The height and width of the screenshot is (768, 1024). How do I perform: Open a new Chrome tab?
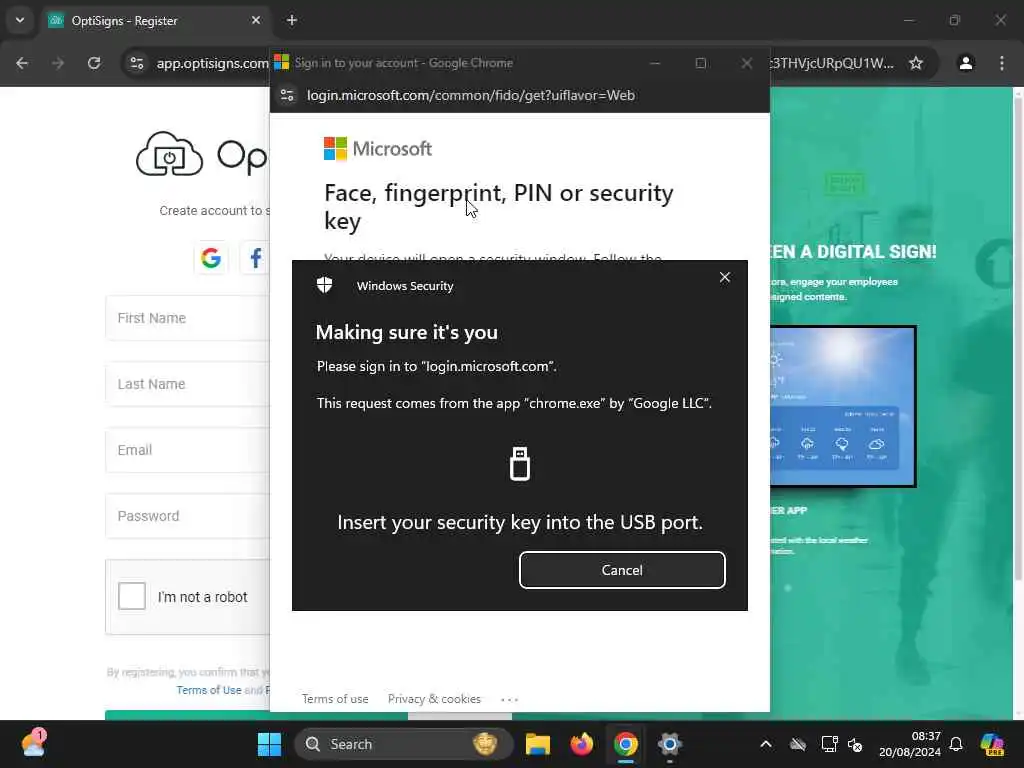click(292, 20)
